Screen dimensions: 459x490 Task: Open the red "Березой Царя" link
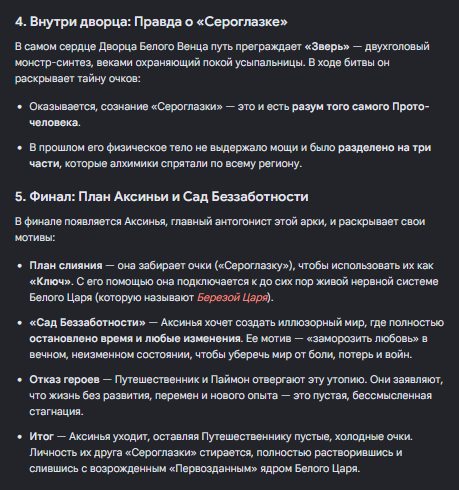click(x=232, y=297)
